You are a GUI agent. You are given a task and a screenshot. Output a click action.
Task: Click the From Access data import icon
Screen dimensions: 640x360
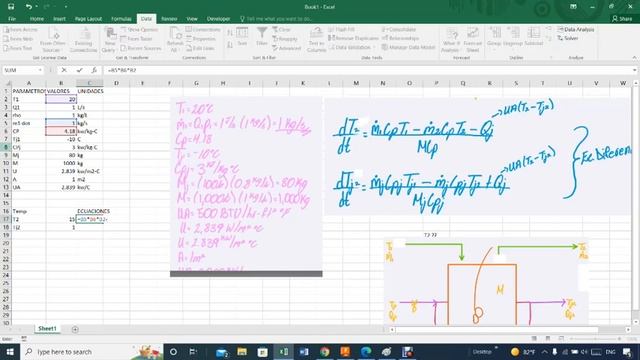coord(20,30)
